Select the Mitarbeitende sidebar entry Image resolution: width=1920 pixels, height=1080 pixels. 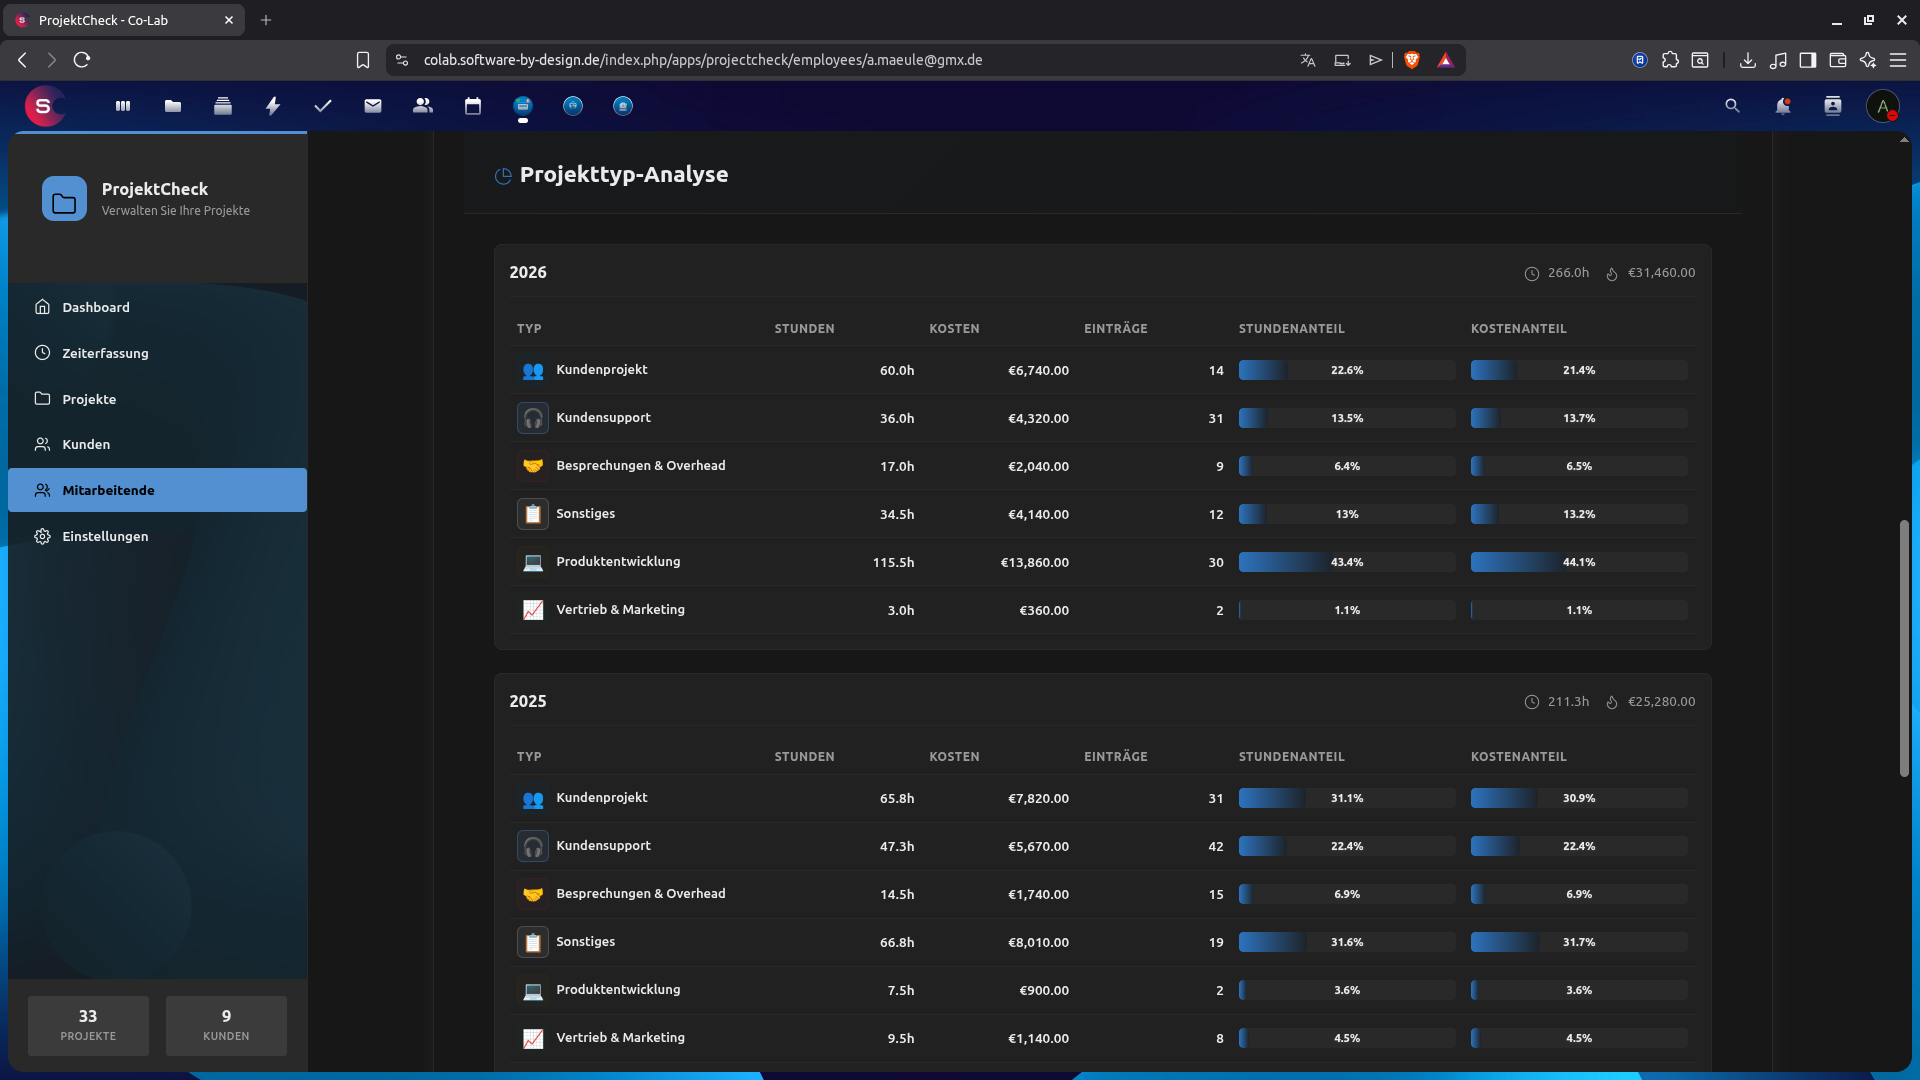[x=108, y=490]
